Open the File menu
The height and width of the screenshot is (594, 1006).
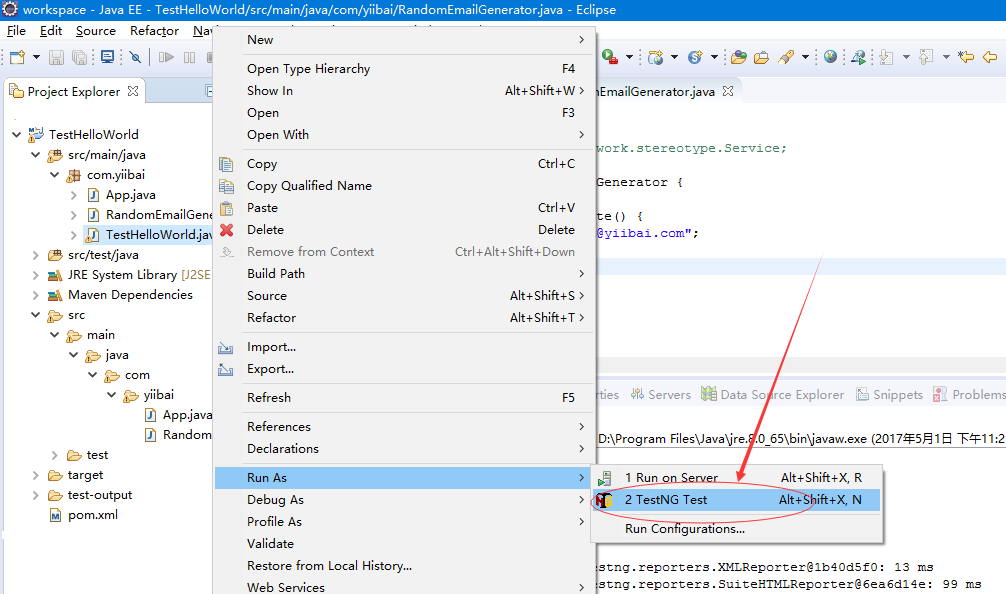tap(17, 31)
